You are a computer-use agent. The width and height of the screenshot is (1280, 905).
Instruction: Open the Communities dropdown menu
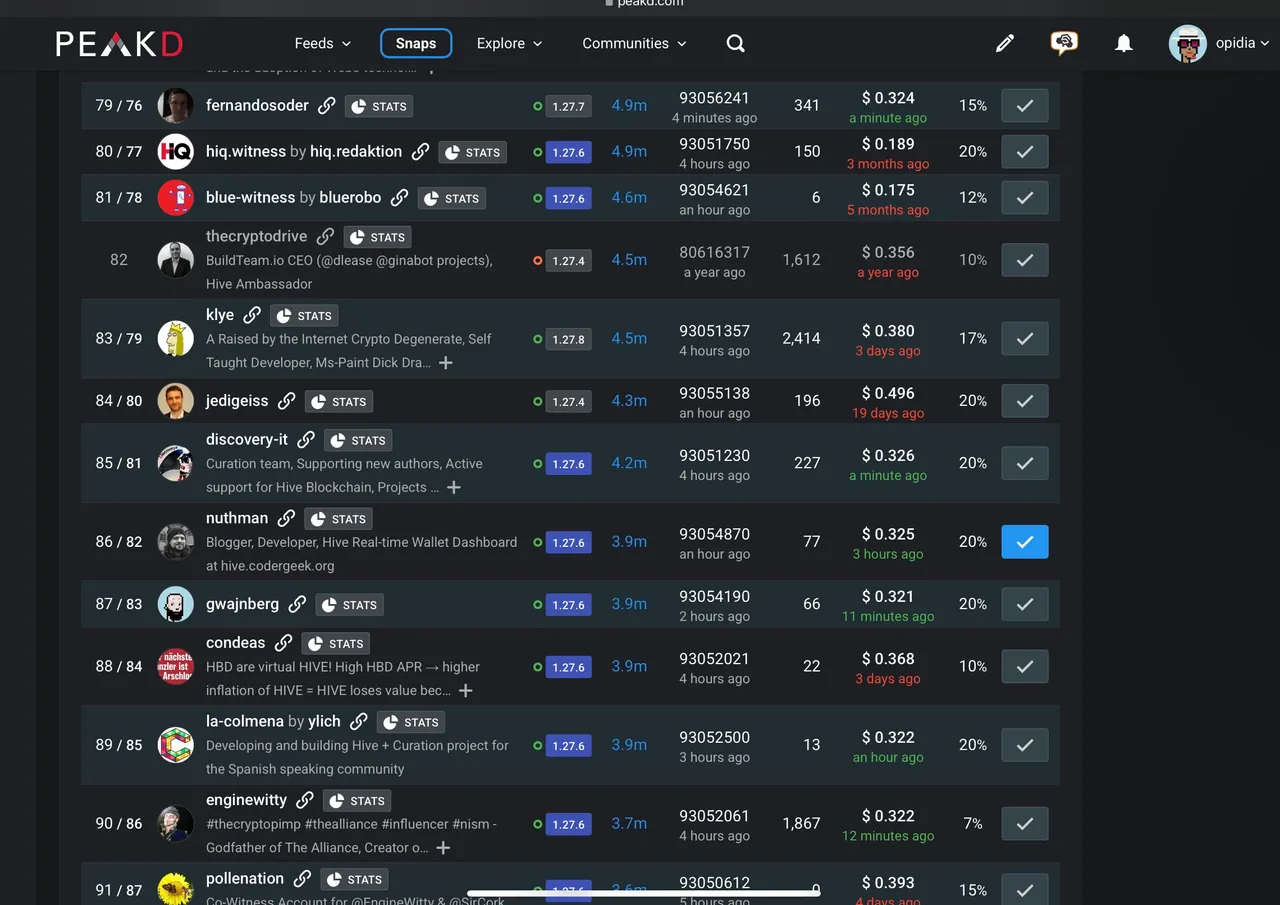pyautogui.click(x=635, y=43)
